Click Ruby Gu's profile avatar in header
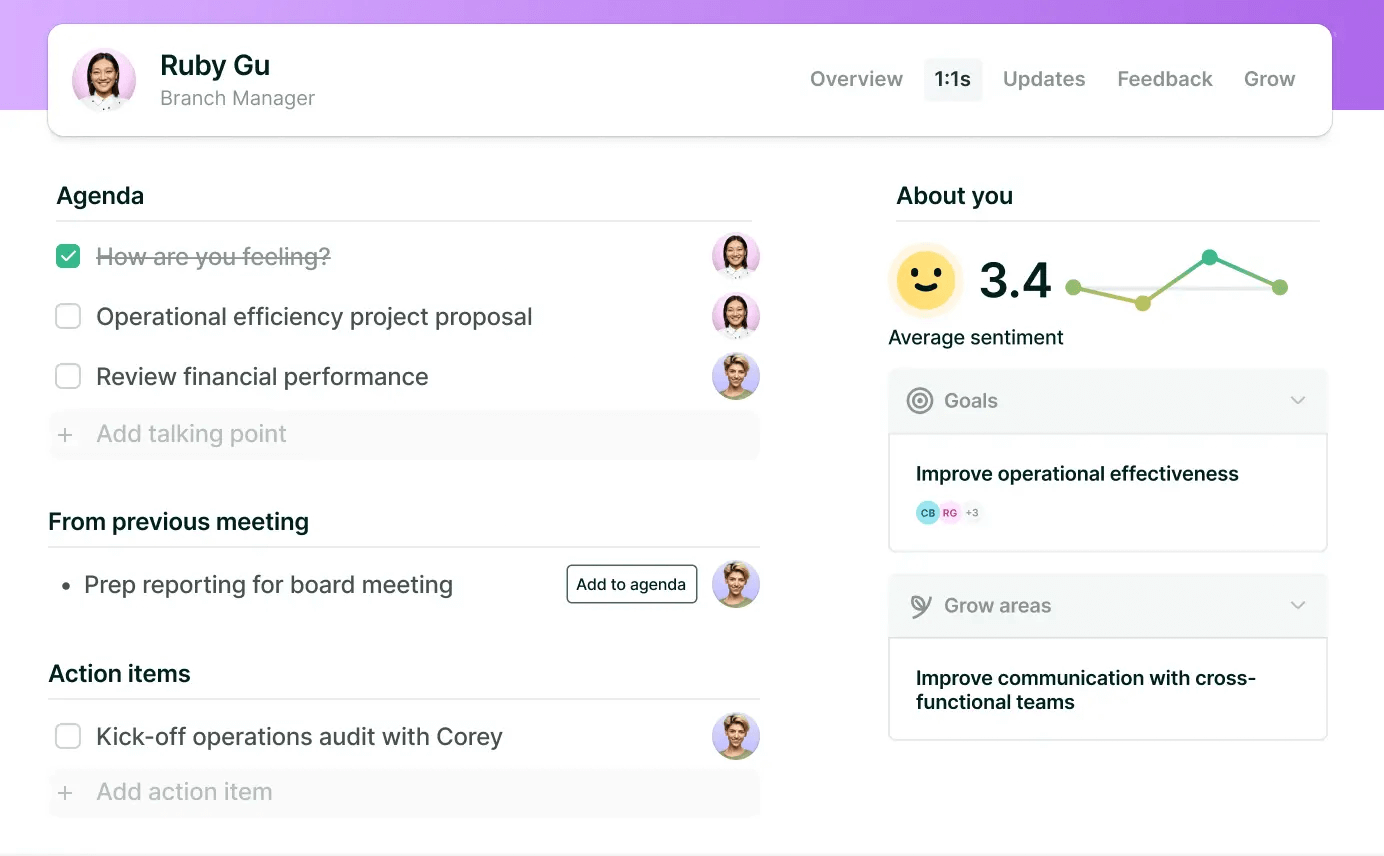Screen dimensions: 1384x856 [104, 79]
